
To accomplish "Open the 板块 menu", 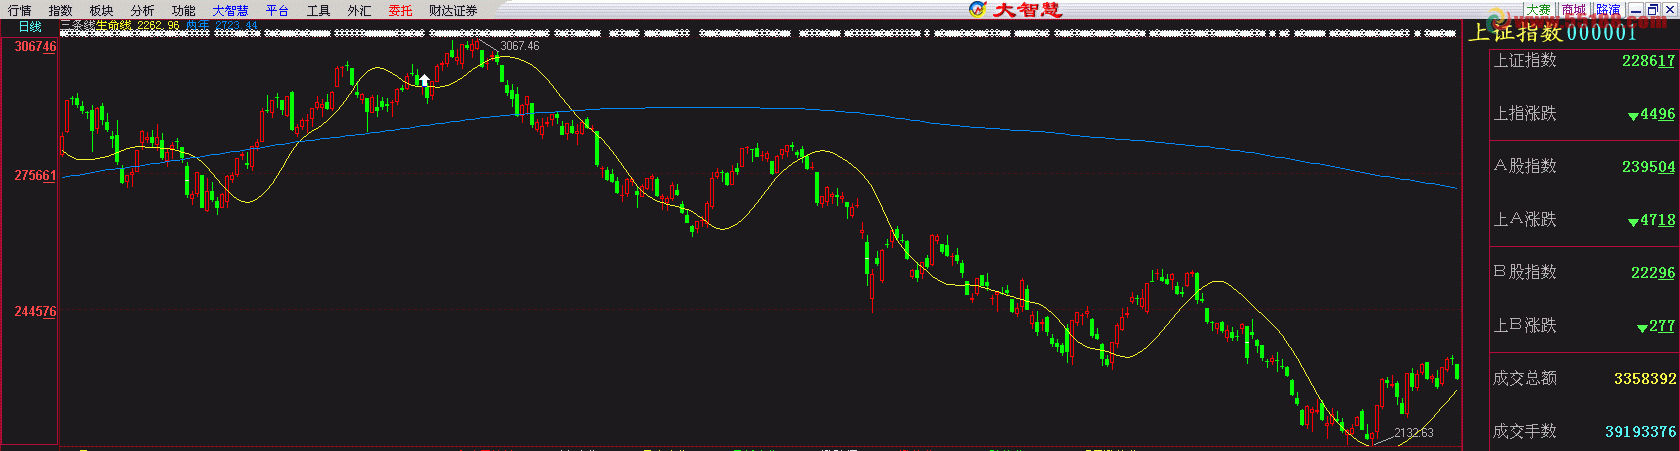I will 102,10.
